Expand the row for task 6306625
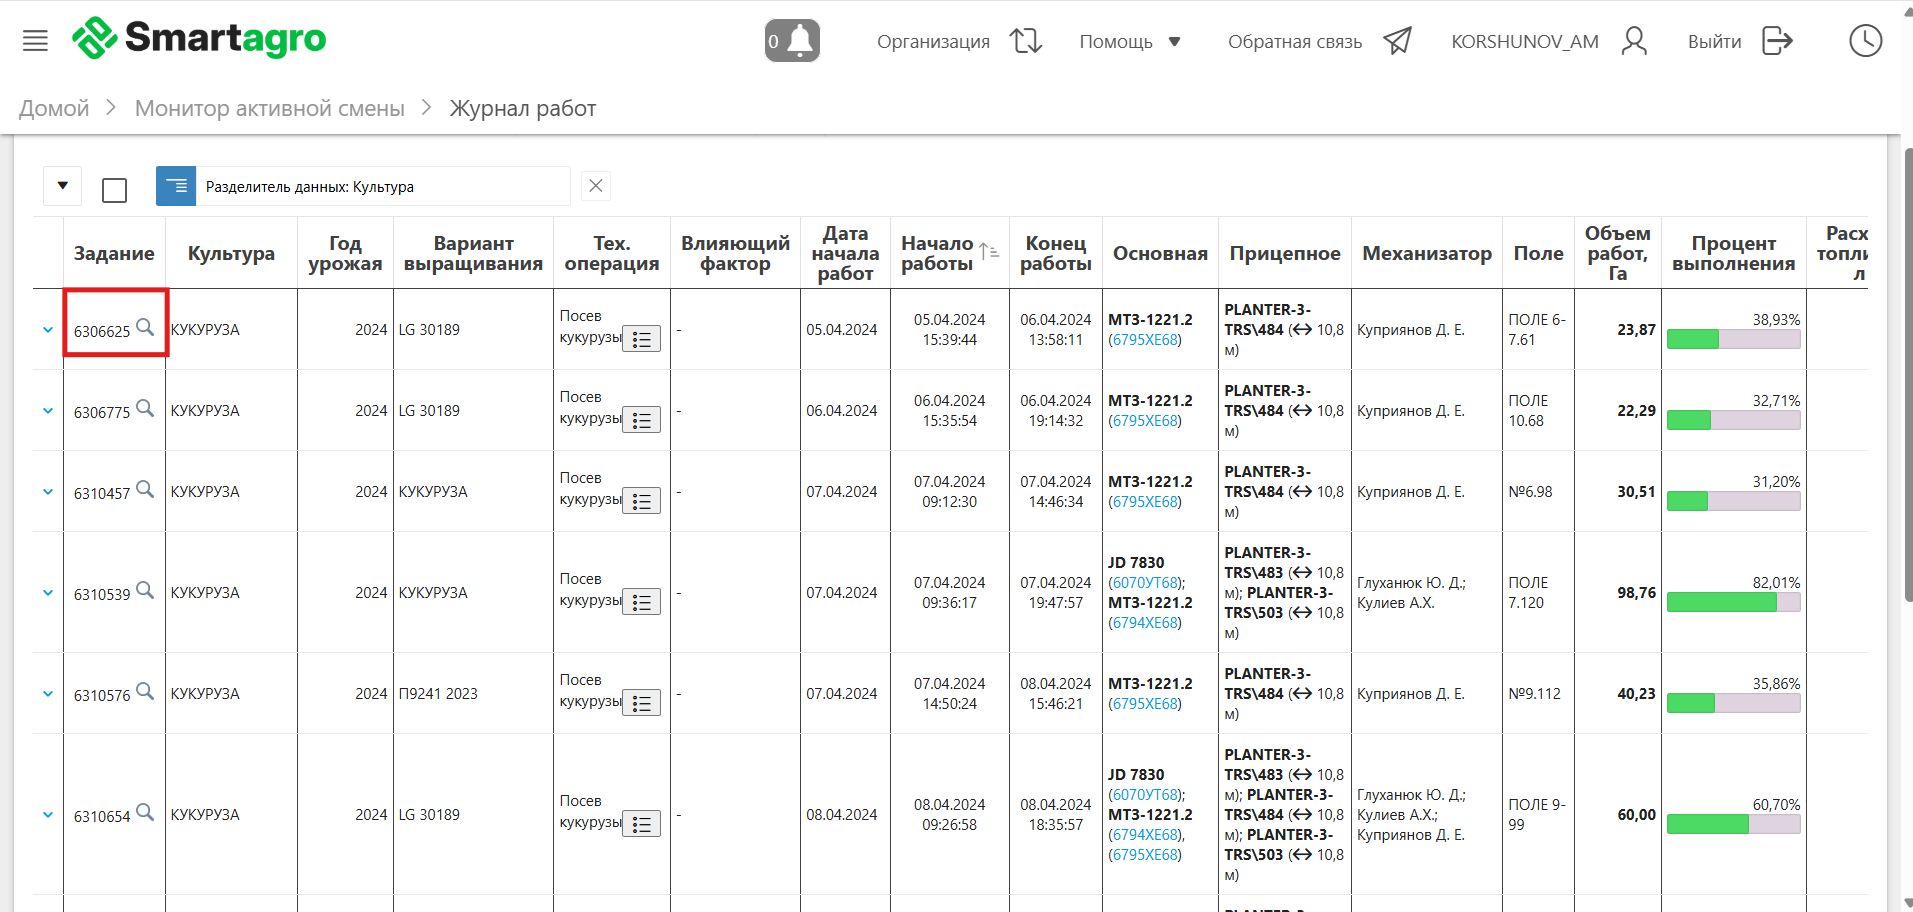The width and height of the screenshot is (1913, 912). (x=48, y=330)
